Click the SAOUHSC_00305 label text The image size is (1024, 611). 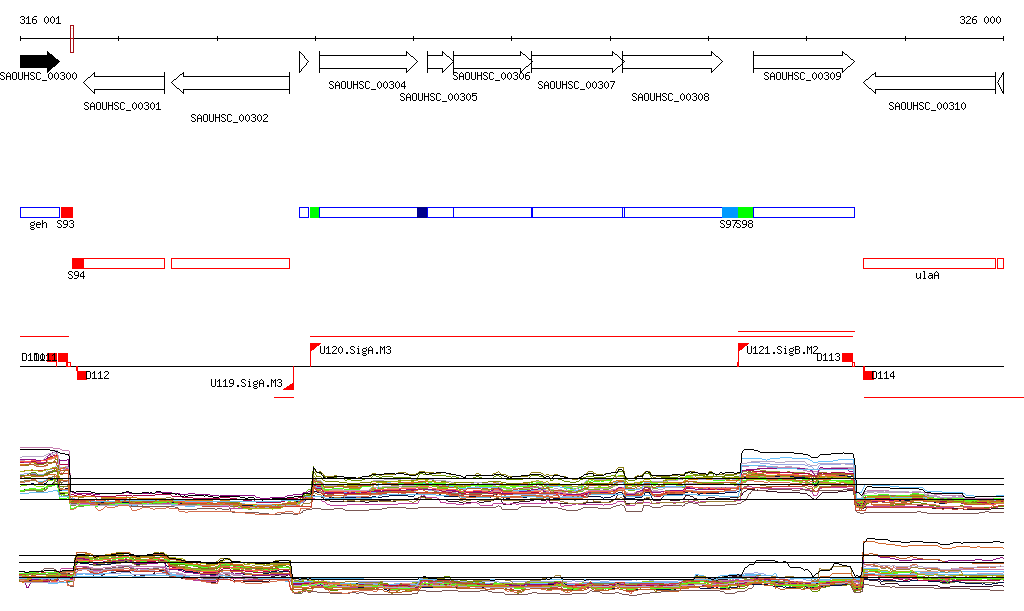(x=438, y=97)
